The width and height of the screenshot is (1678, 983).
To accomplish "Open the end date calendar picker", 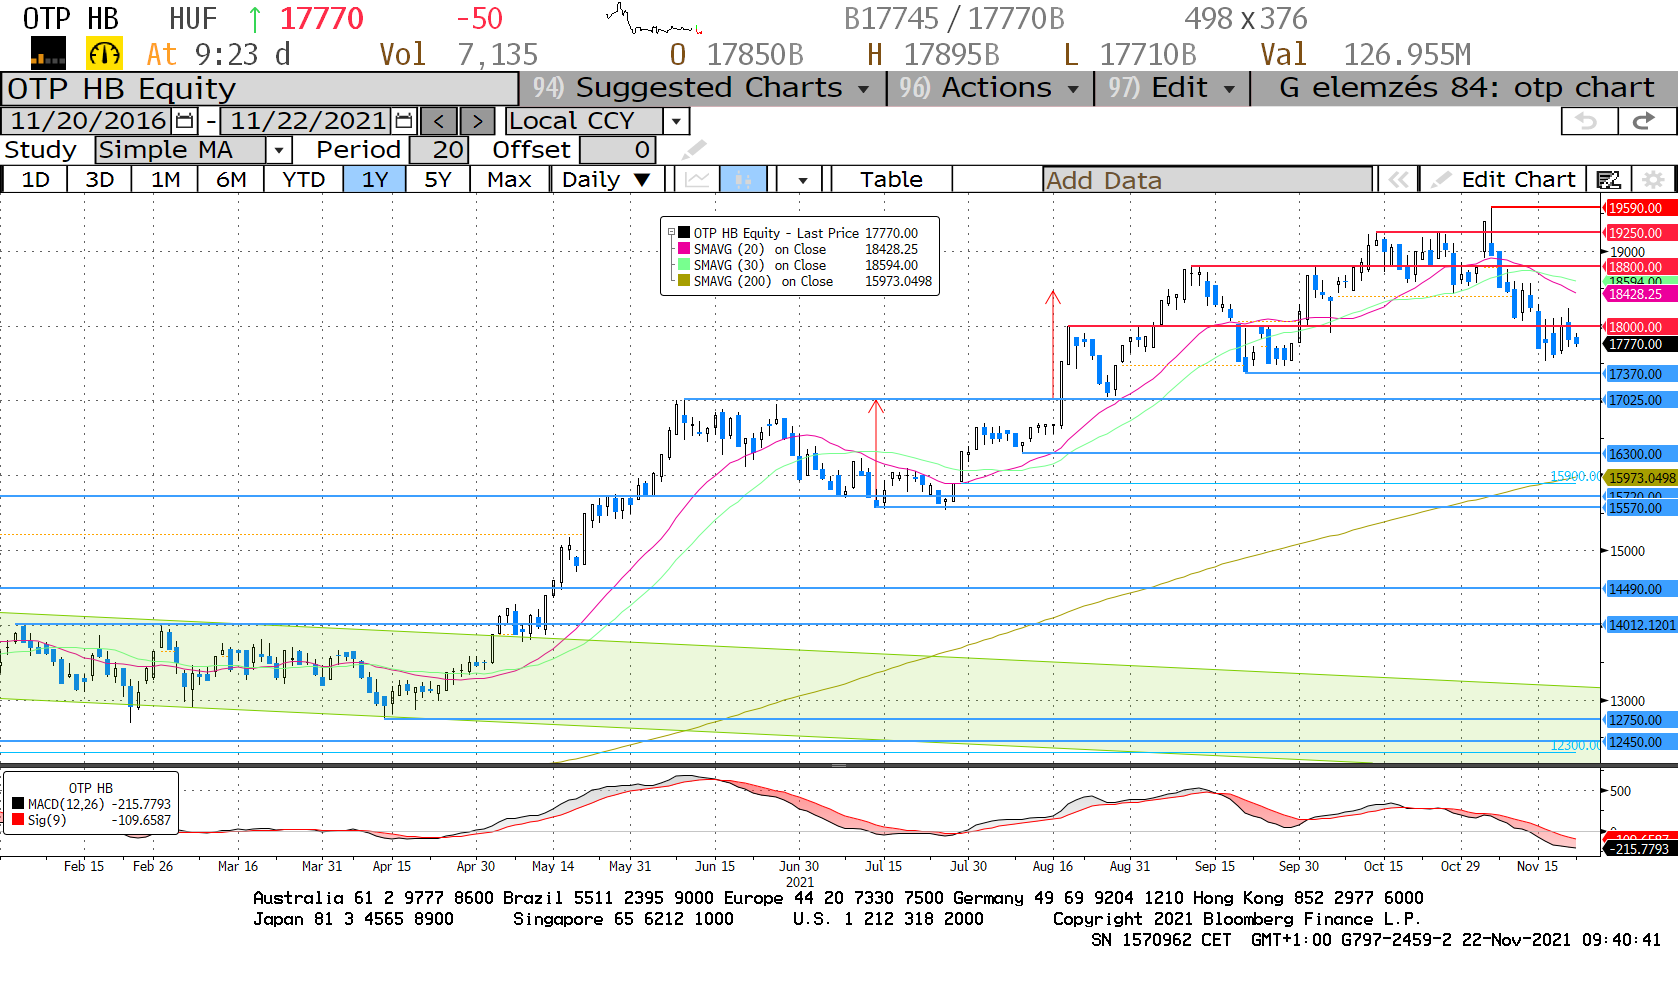I will pyautogui.click(x=404, y=121).
